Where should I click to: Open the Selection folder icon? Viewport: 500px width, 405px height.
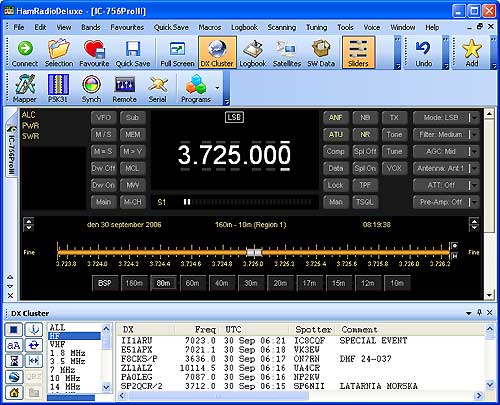point(59,53)
